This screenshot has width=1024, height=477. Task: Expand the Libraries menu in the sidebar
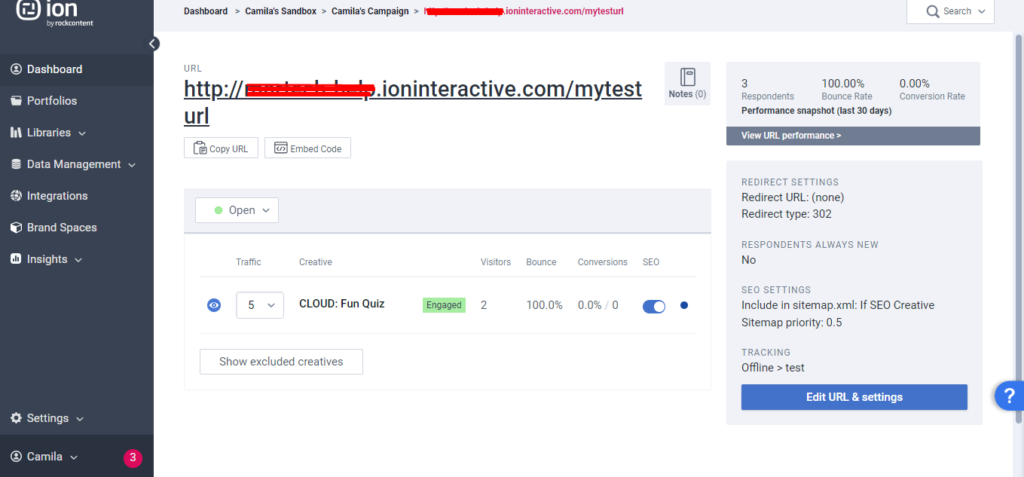48,132
